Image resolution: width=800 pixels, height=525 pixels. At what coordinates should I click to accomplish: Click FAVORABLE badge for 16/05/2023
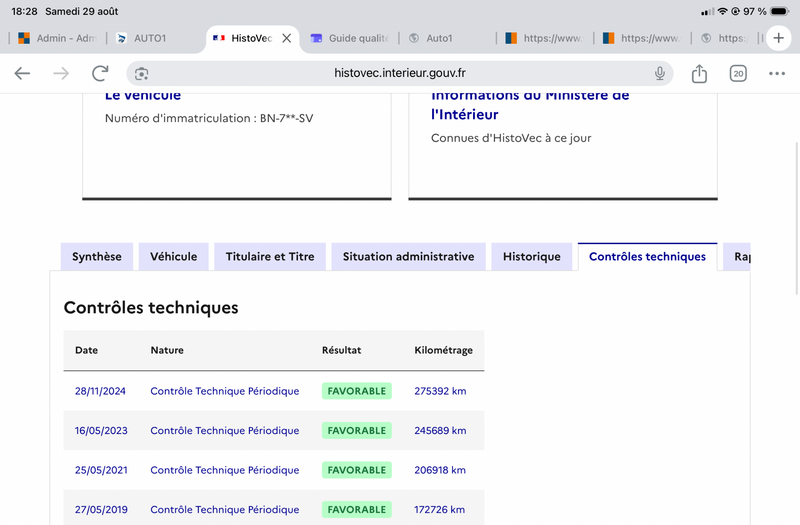[357, 431]
